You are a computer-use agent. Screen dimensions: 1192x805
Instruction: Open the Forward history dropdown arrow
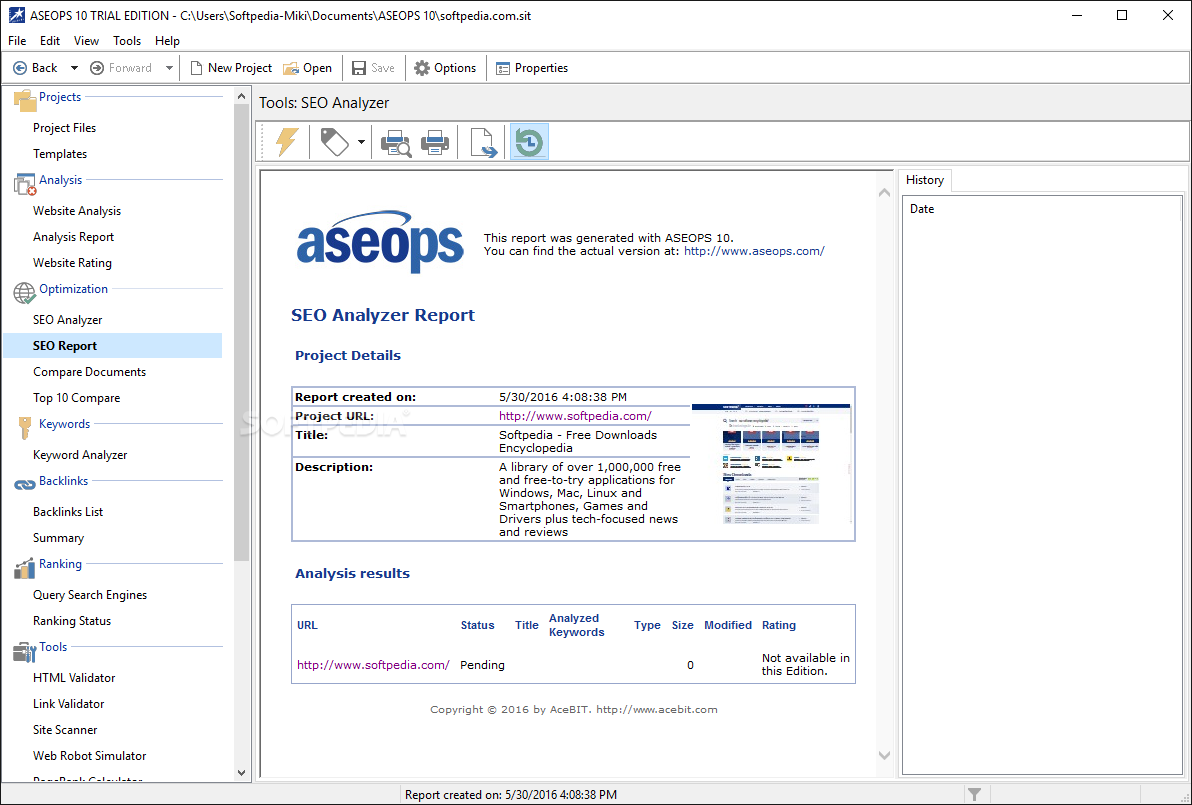coord(169,68)
